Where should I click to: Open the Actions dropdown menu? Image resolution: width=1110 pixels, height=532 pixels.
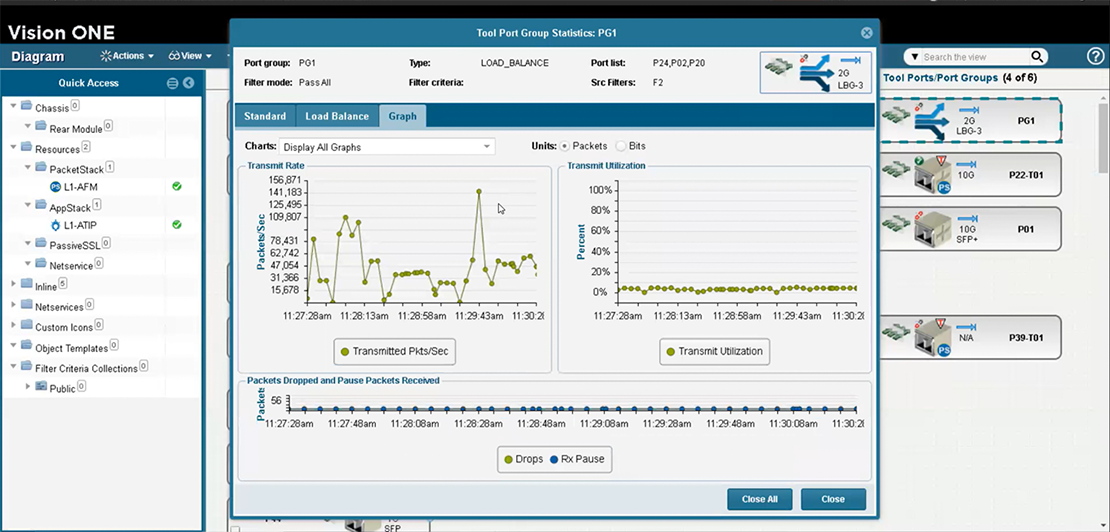point(127,56)
